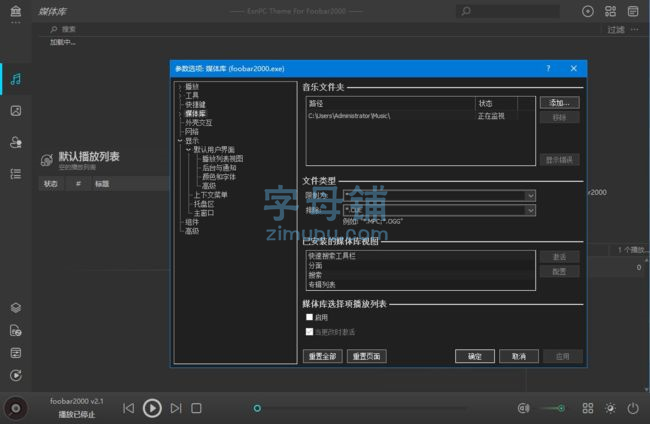Enable the 启用 checkbox
650x424 pixels.
pyautogui.click(x=309, y=317)
